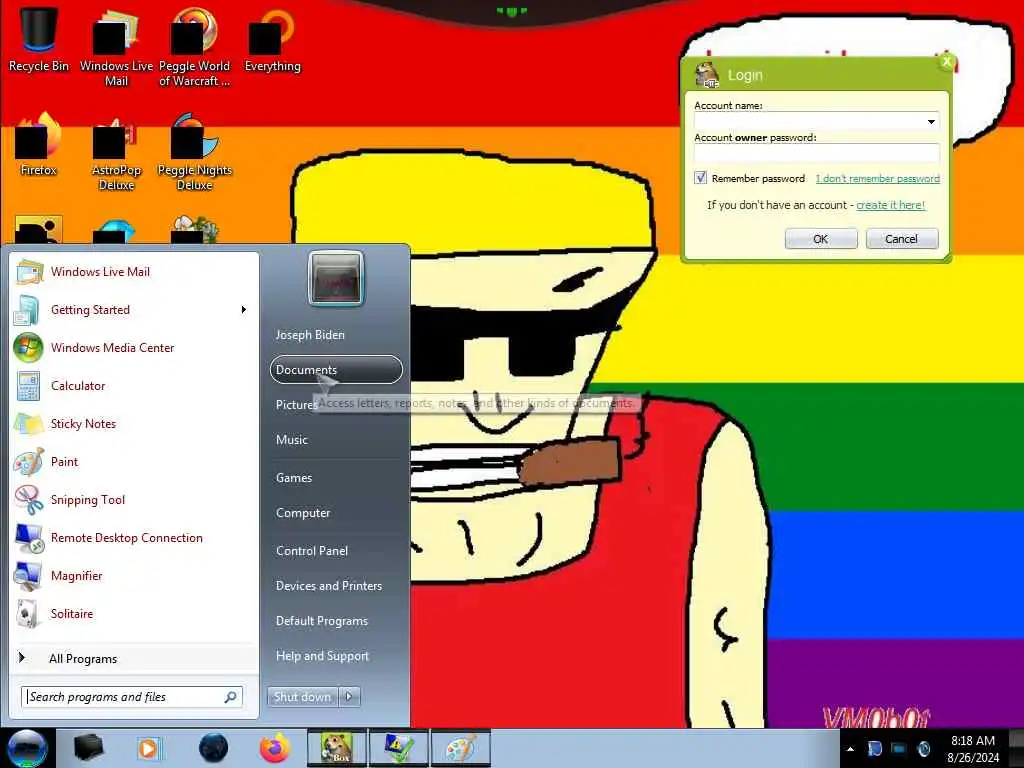Select AstroPop Deluxe desktop icon
The height and width of the screenshot is (768, 1024).
116,152
